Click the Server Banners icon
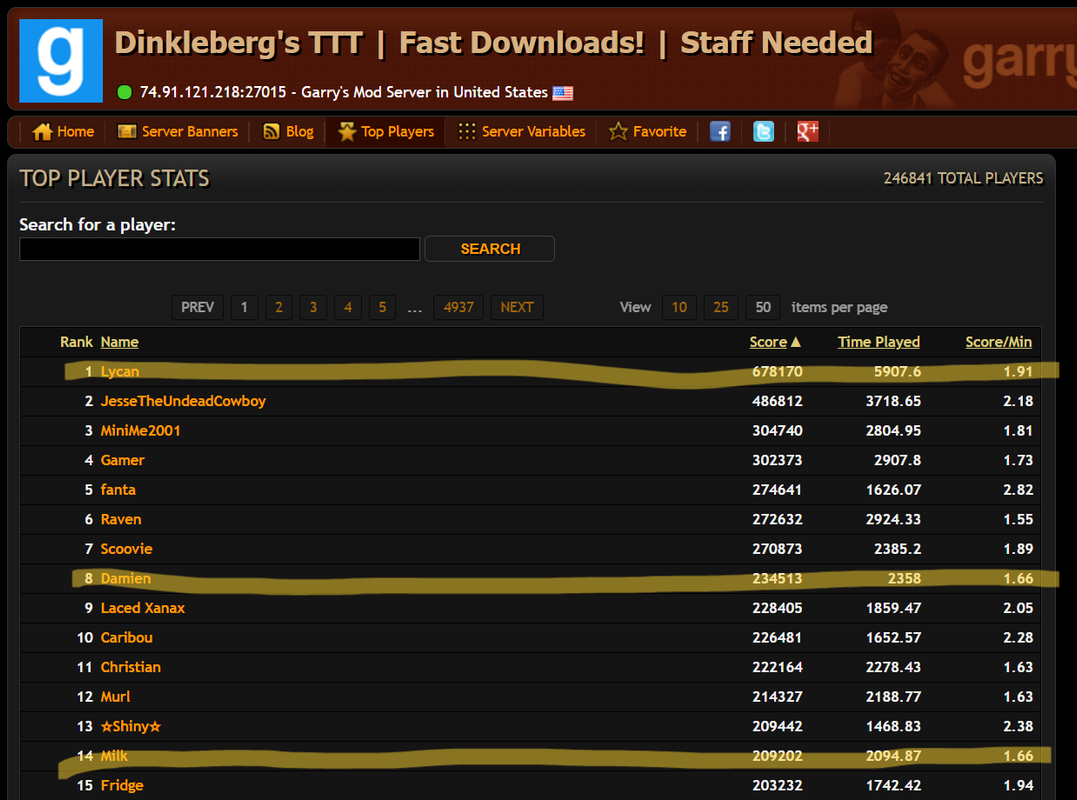The height and width of the screenshot is (800, 1077). tap(127, 131)
